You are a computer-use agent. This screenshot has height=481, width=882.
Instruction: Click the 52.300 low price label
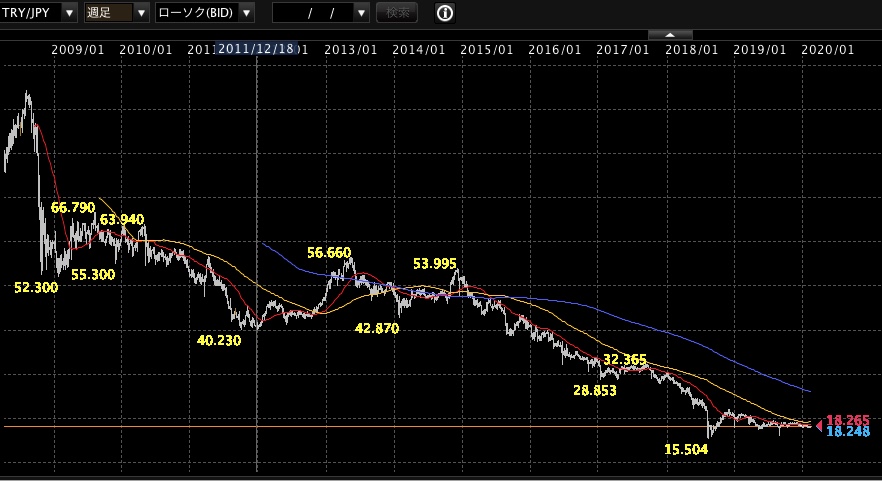click(36, 287)
